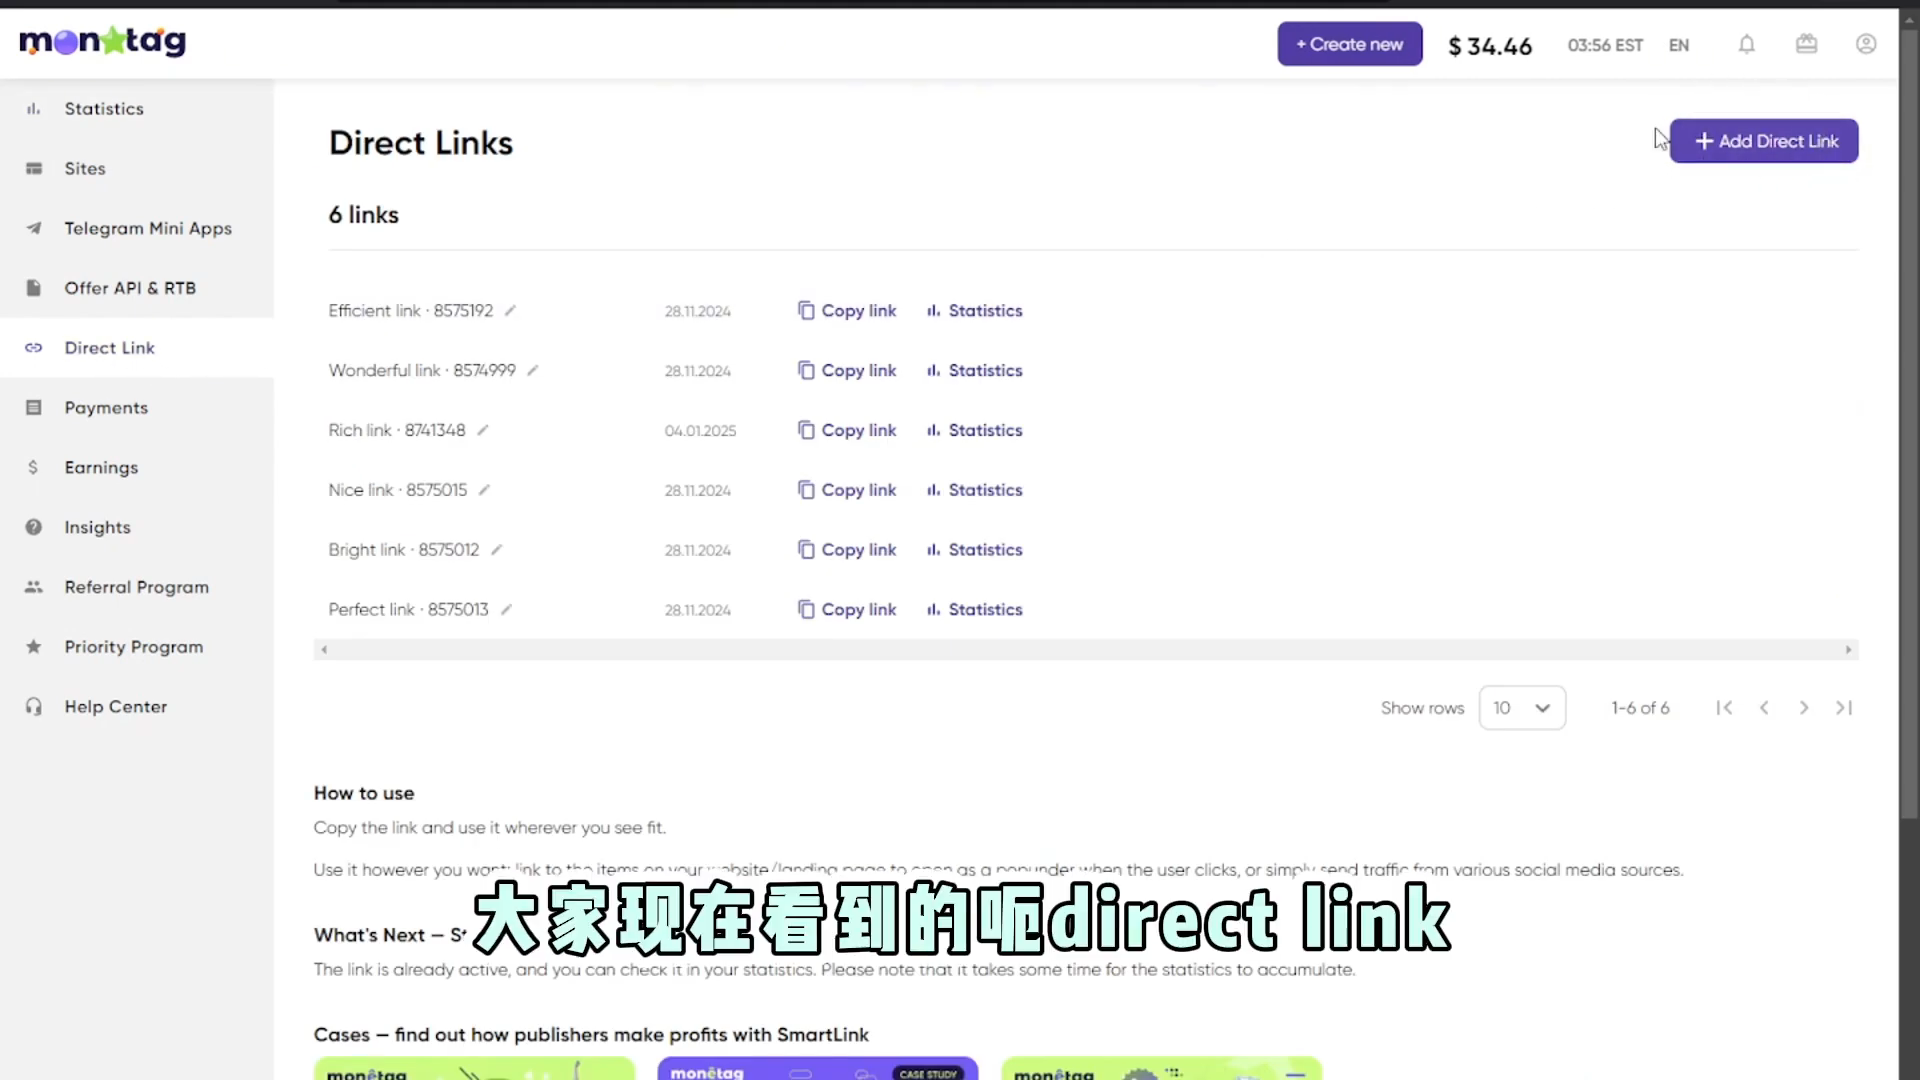Viewport: 1920px width, 1080px height.
Task: Copy link for Wonderful link 8574999
Action: coord(846,370)
